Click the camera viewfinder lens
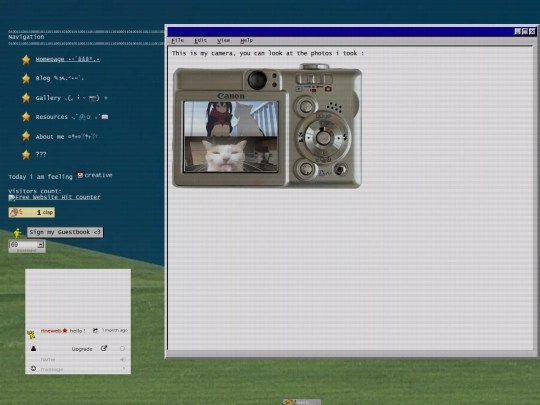The width and height of the screenshot is (540, 405). pyautogui.click(x=257, y=80)
